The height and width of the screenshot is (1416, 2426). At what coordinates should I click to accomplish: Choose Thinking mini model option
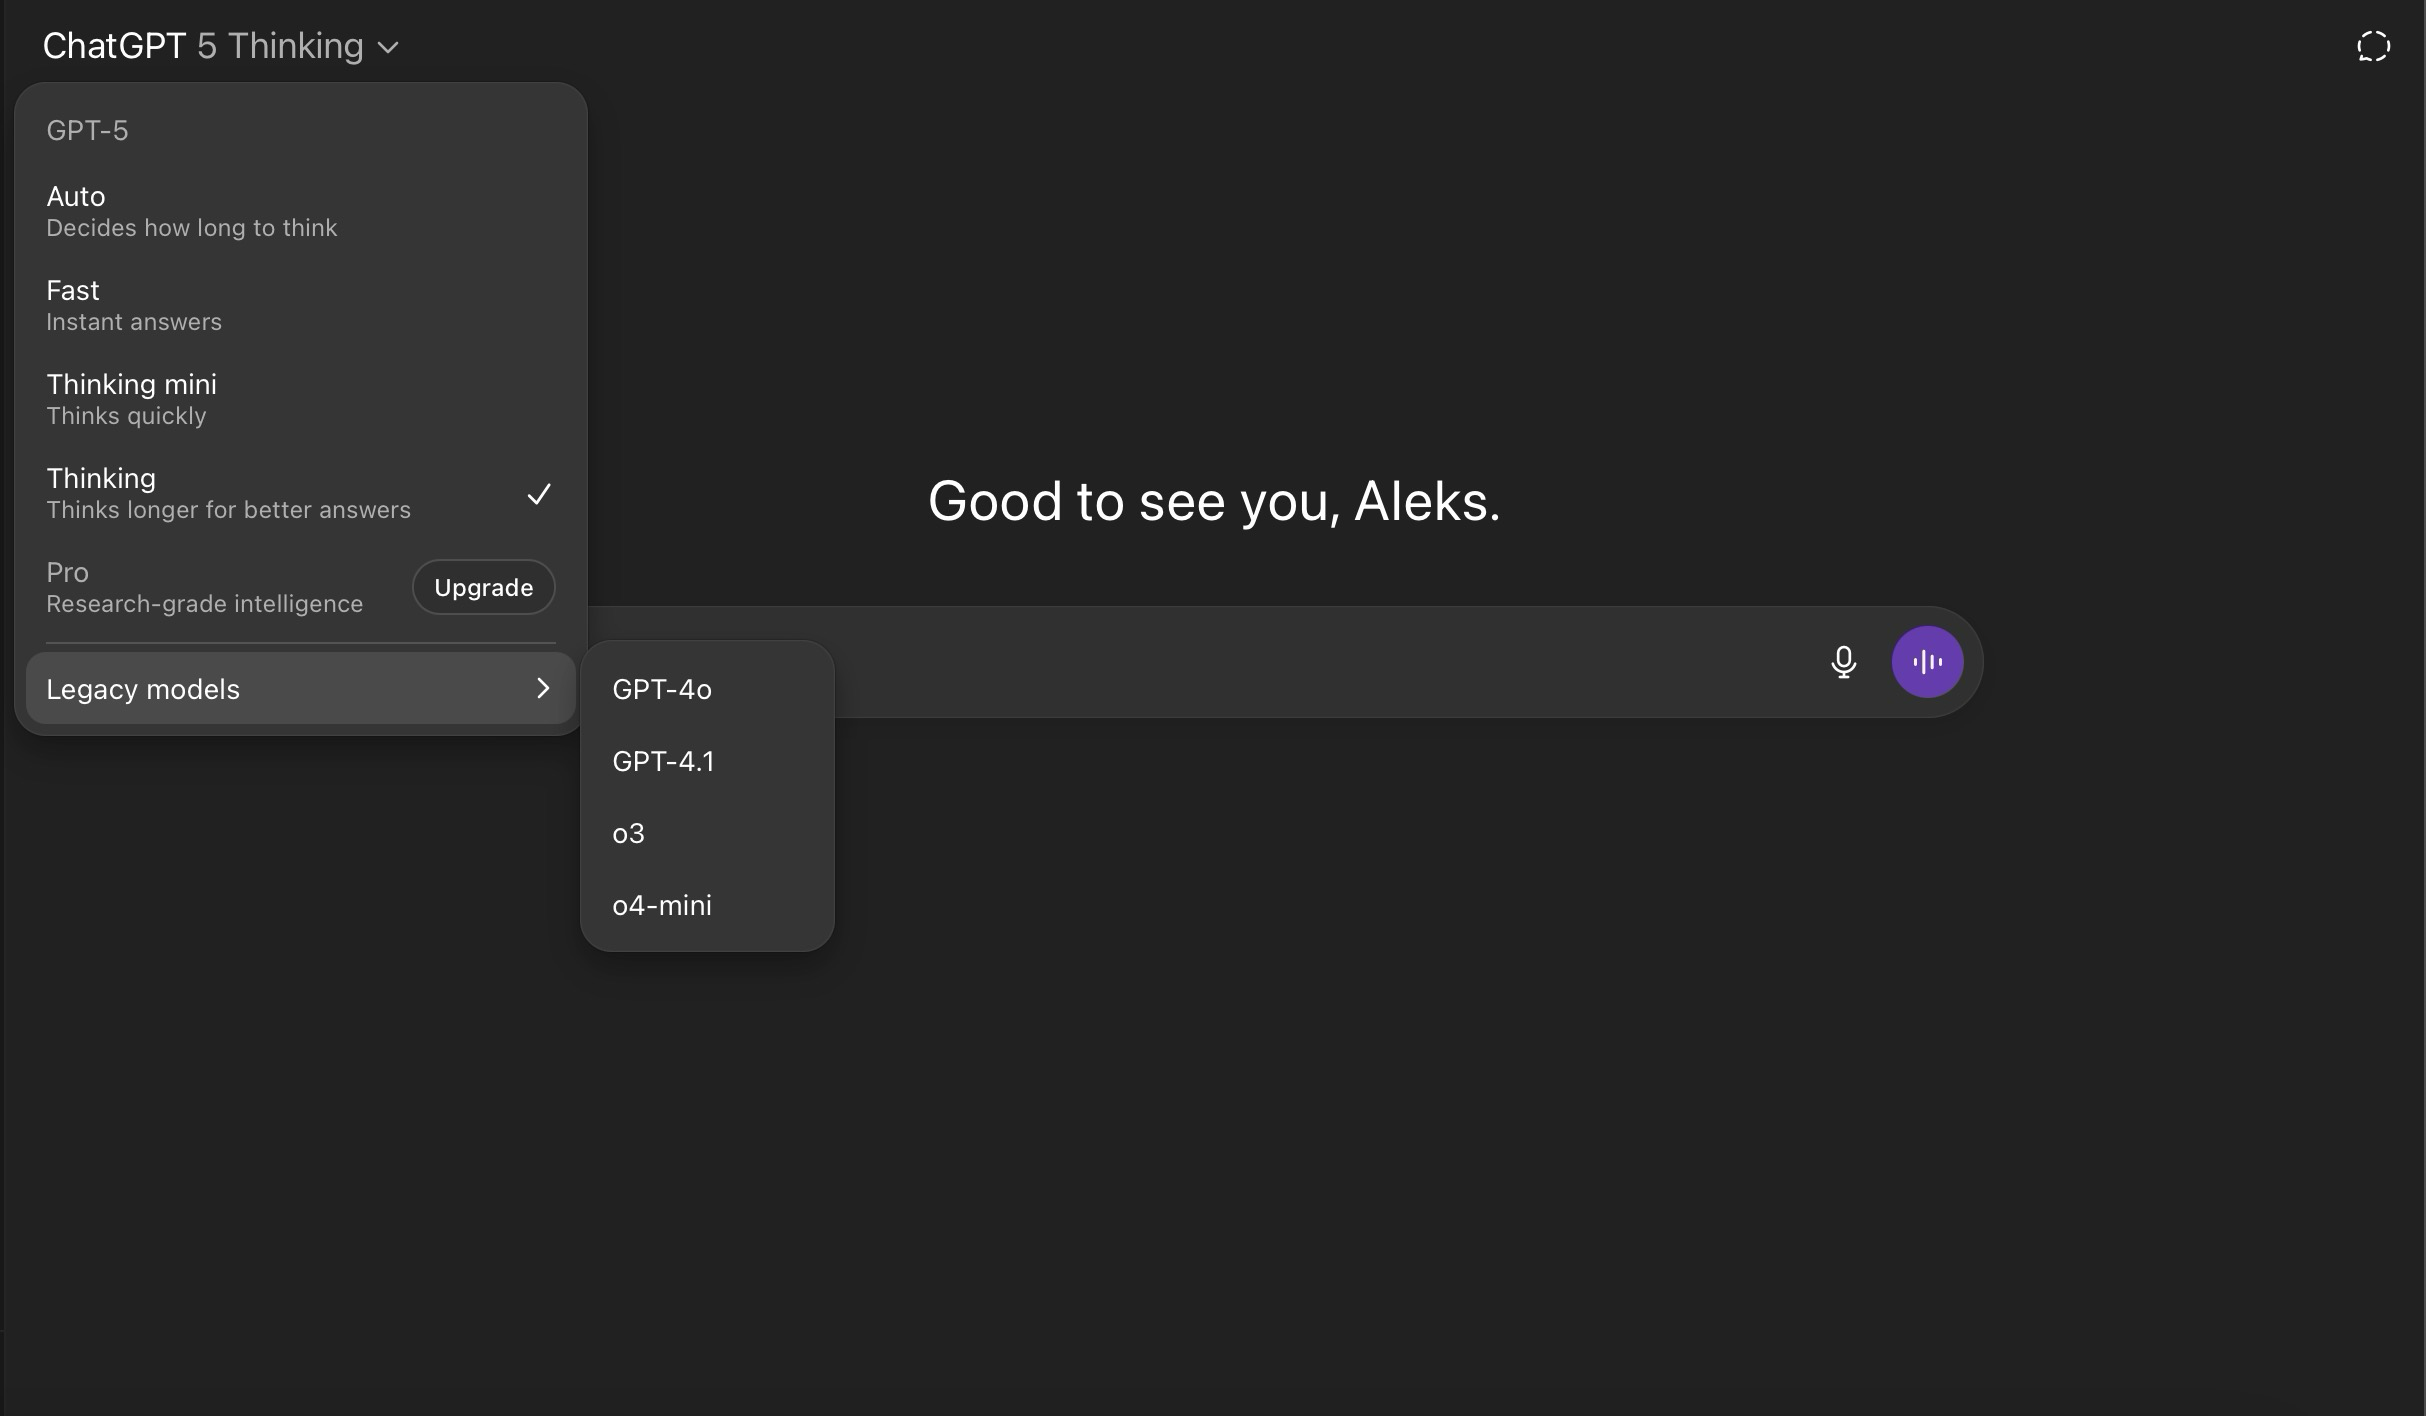(x=132, y=399)
